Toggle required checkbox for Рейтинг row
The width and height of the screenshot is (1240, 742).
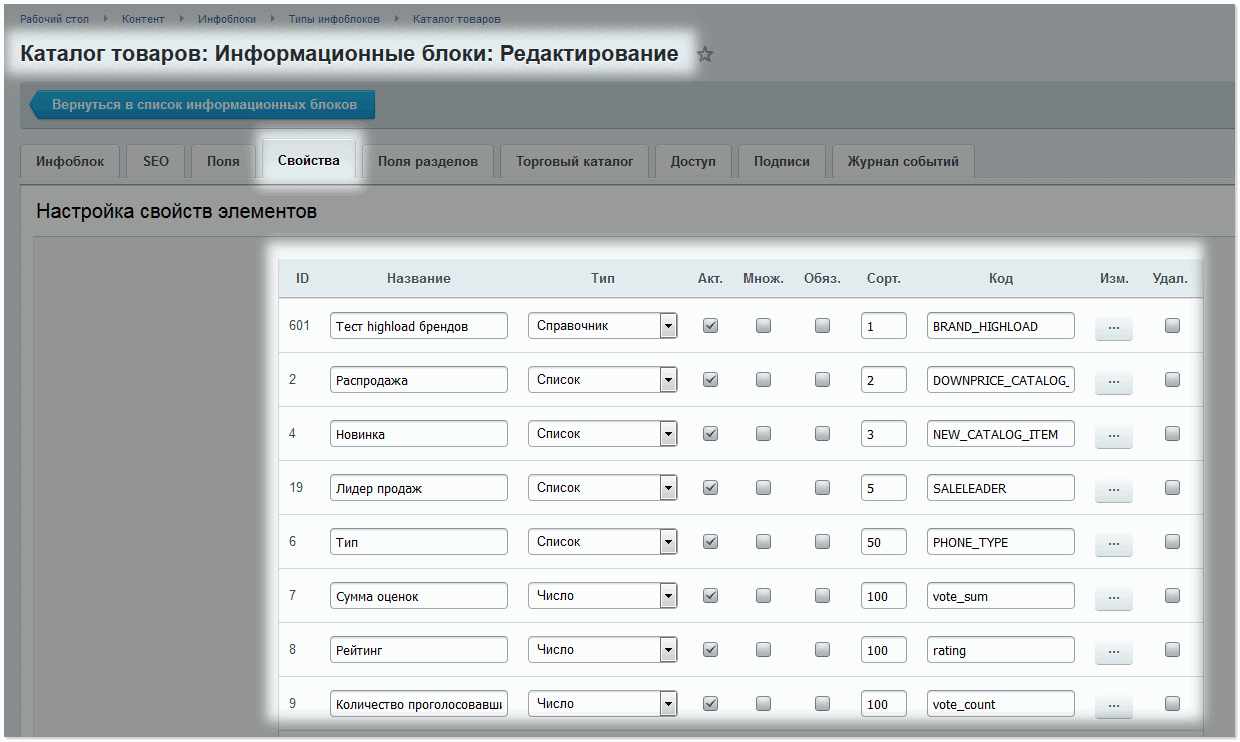pos(822,649)
